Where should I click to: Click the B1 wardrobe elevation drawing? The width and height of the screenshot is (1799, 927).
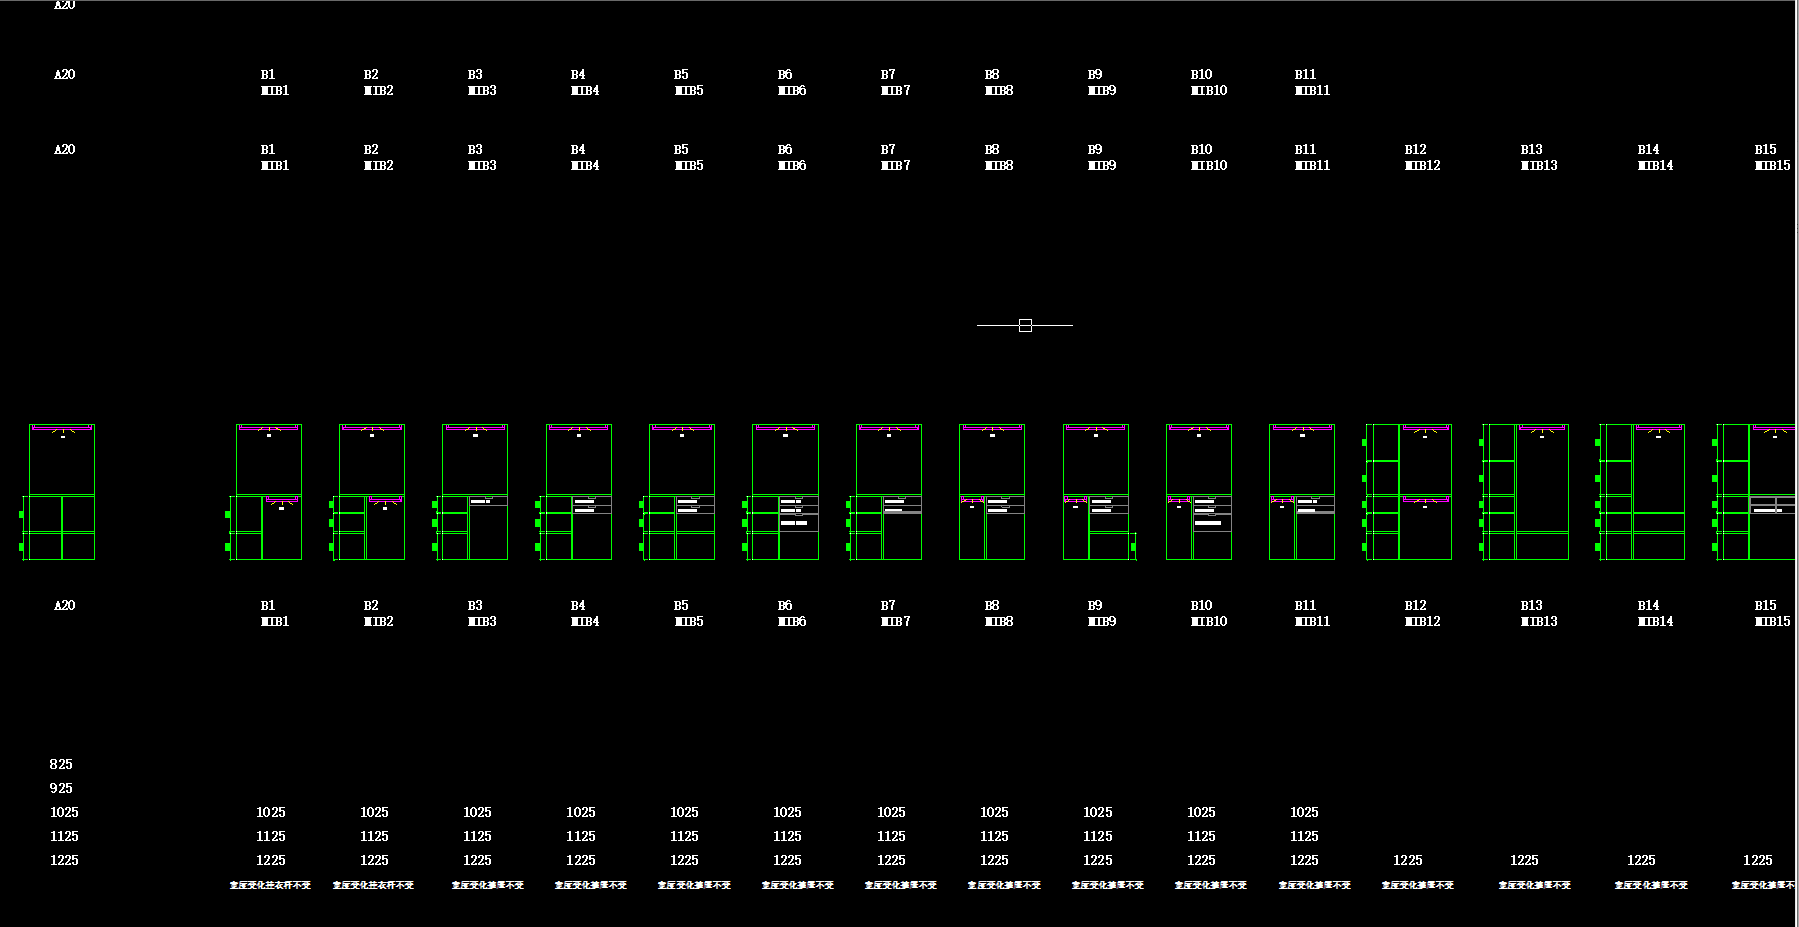pyautogui.click(x=268, y=492)
